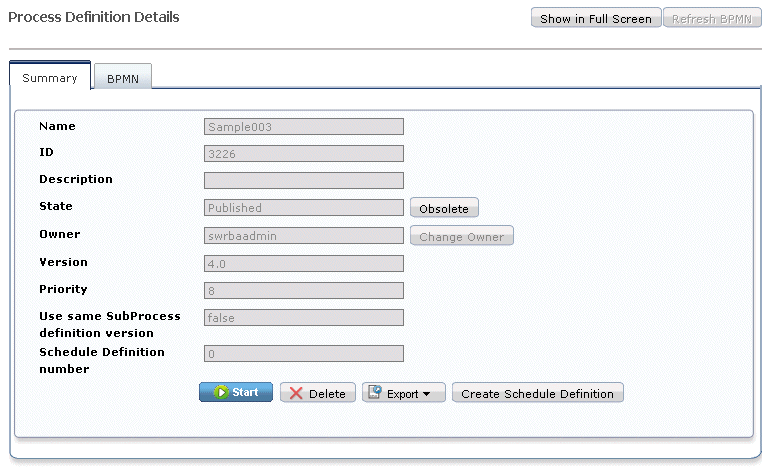The width and height of the screenshot is (774, 469).
Task: Click the Owner field showing swrbaadmin
Action: coord(304,235)
